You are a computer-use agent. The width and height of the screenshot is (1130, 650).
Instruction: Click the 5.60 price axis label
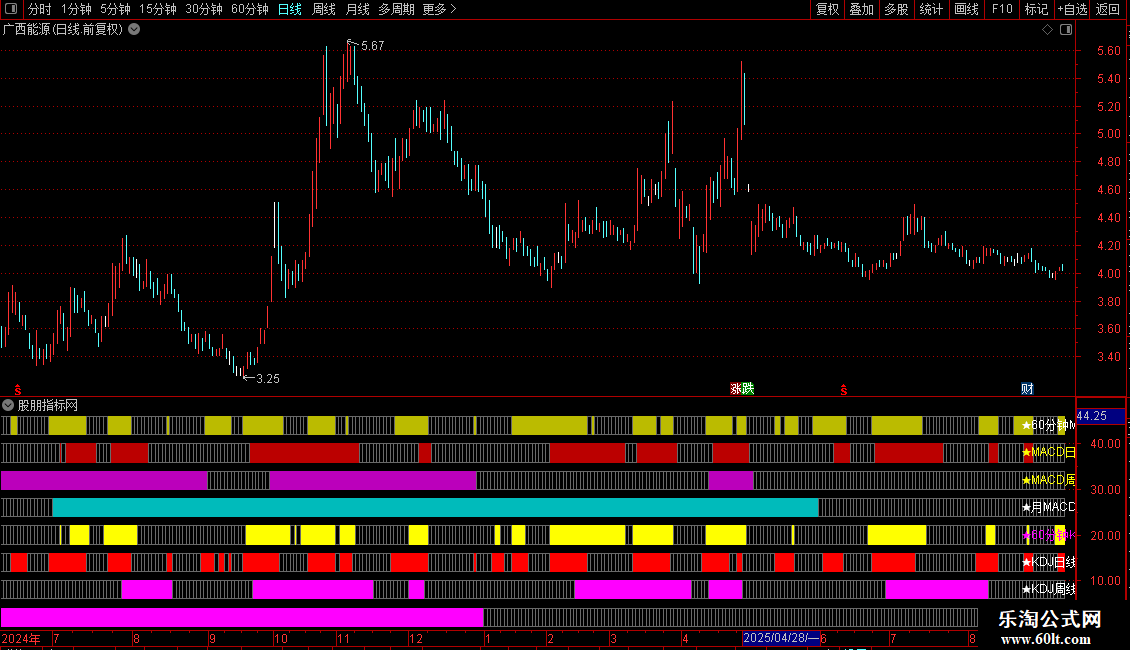coord(1108,50)
